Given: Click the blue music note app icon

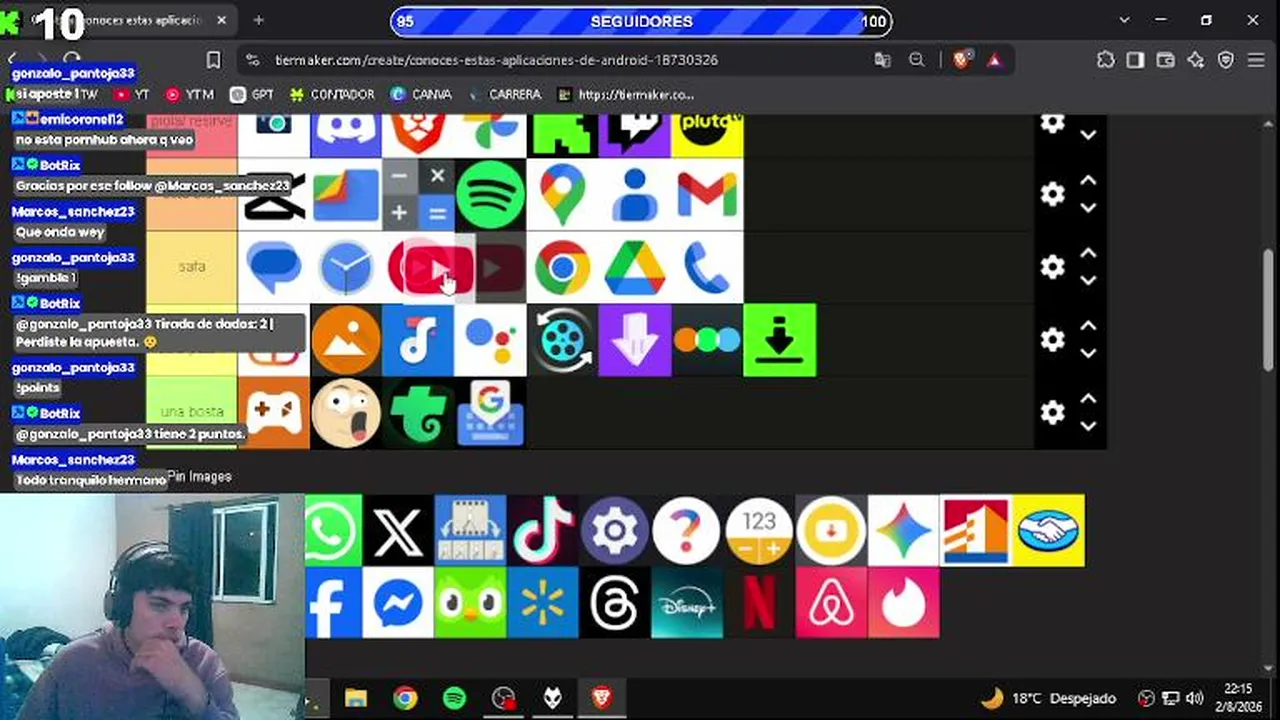Looking at the screenshot, I should click(x=418, y=340).
